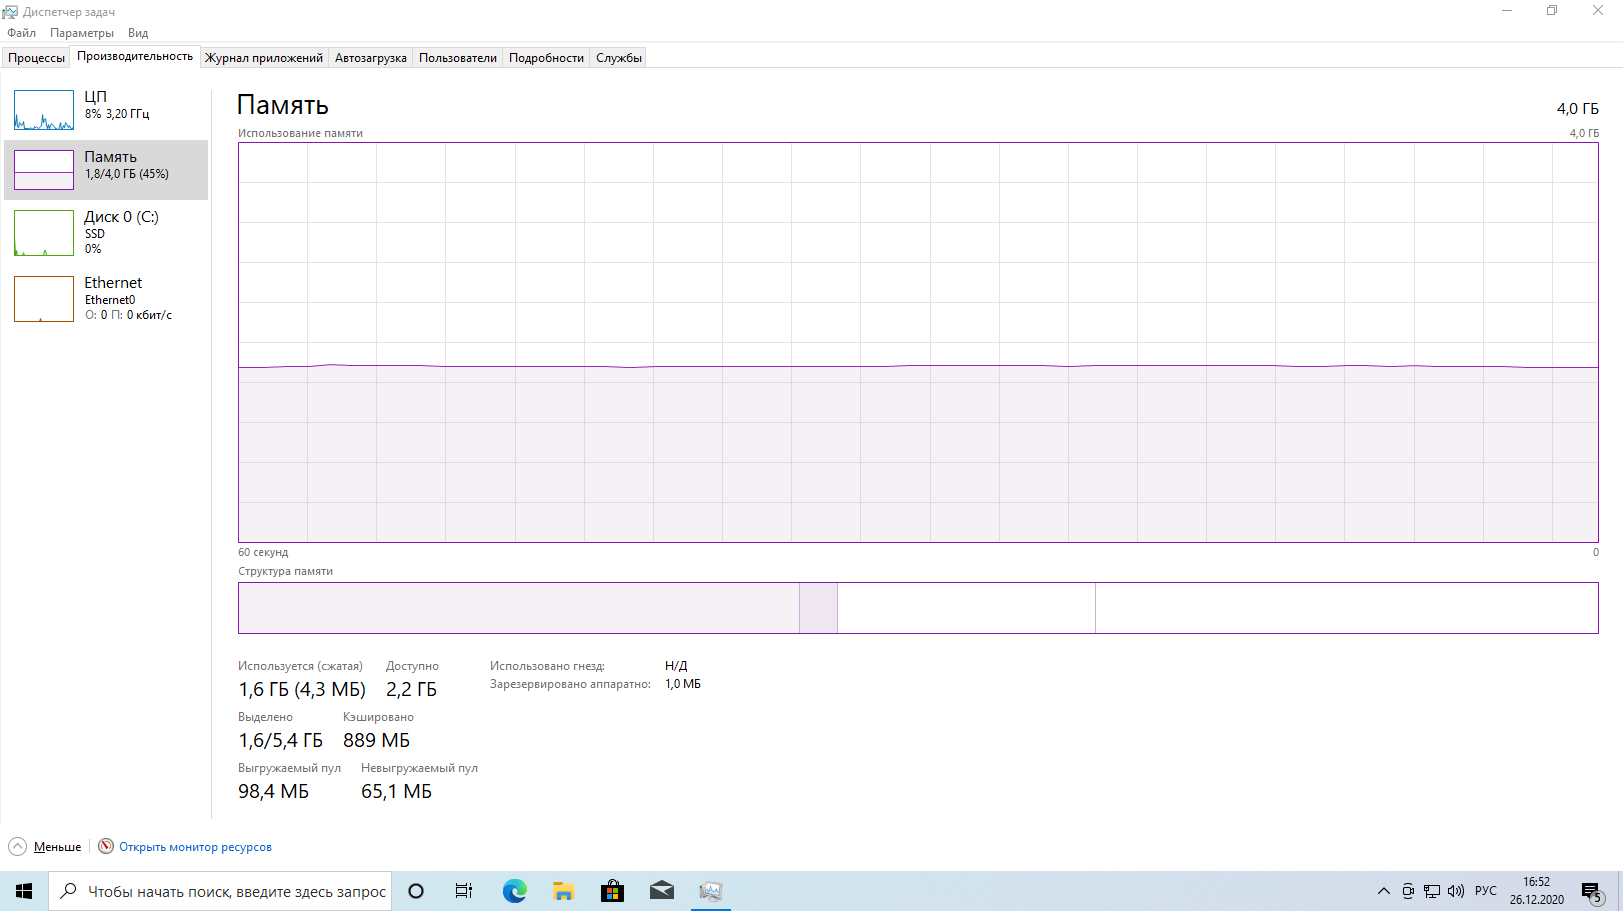Select the Ethernet graph thumbnail
Viewport: 1623px width, 911px height.
tap(44, 299)
